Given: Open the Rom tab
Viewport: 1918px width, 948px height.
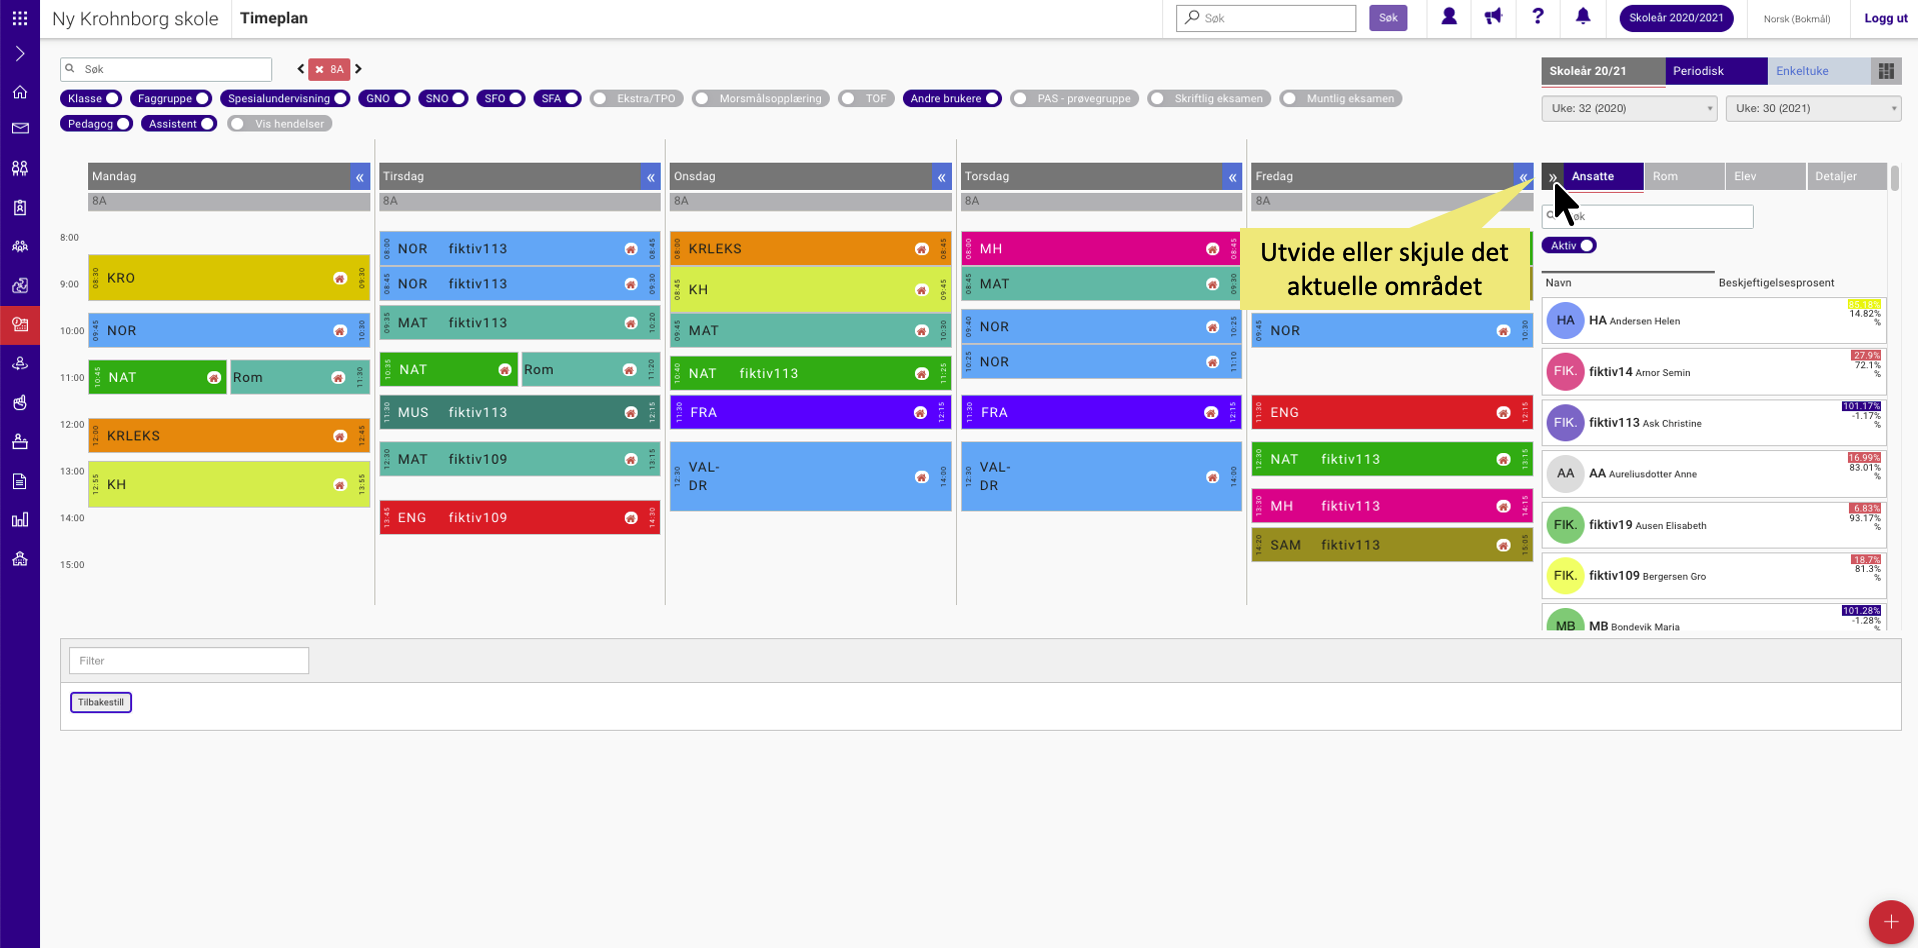Looking at the screenshot, I should pyautogui.click(x=1684, y=176).
